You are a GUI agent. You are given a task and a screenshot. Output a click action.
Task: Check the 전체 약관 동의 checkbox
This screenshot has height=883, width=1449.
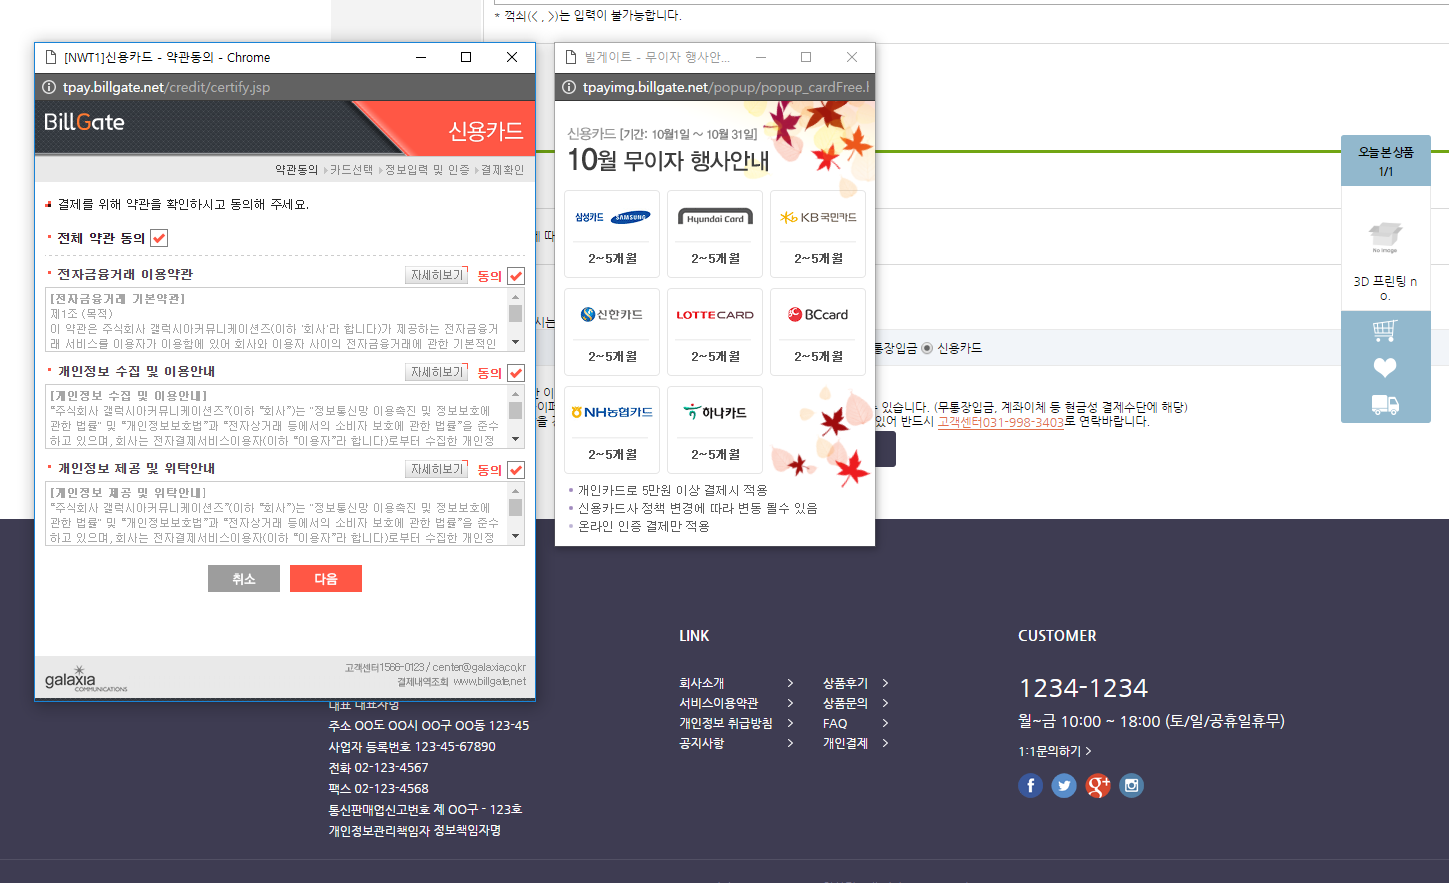pos(159,238)
